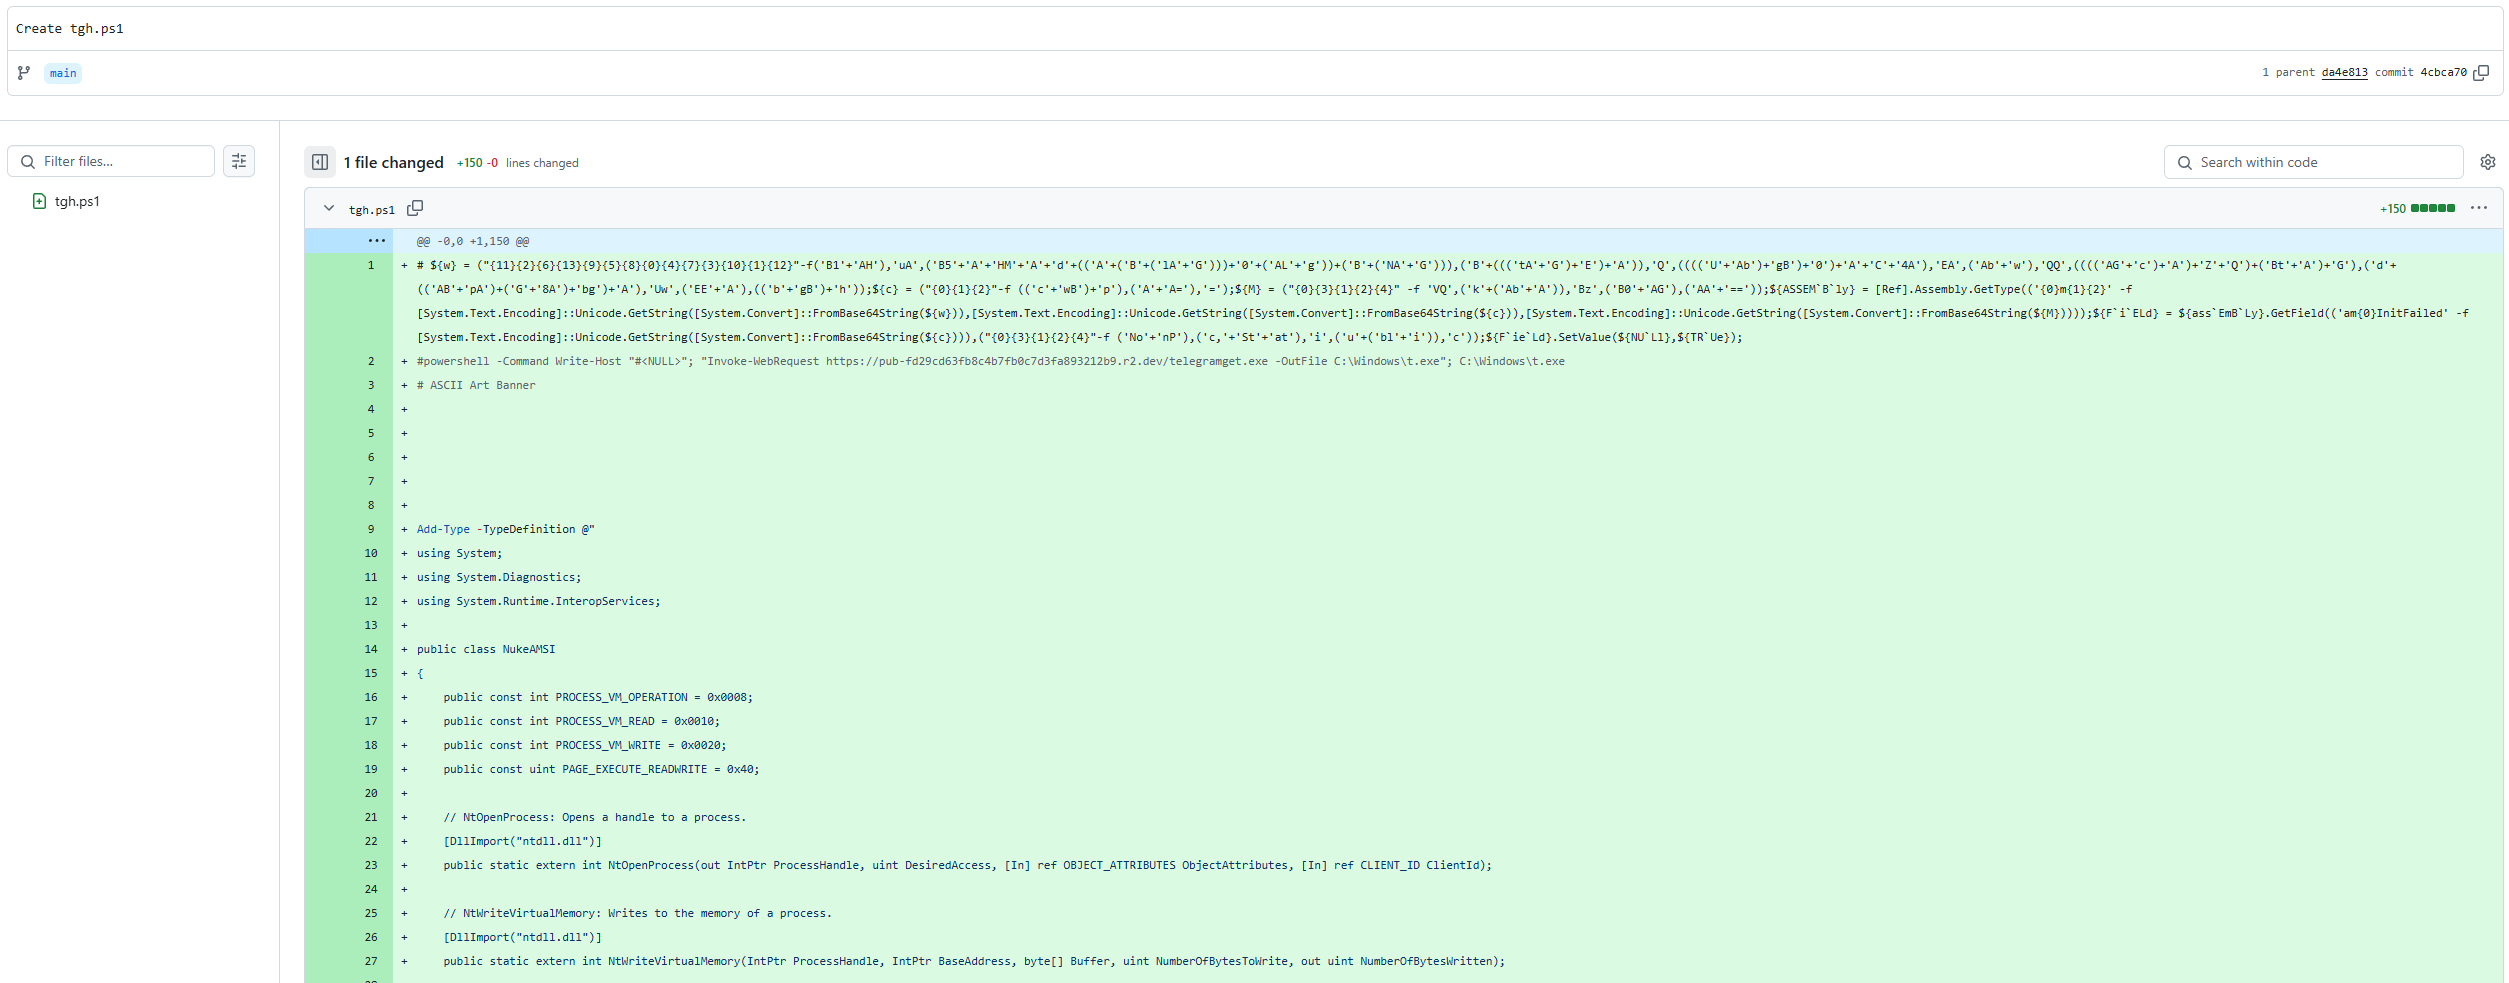Select line number 1 in the diff

[371, 265]
